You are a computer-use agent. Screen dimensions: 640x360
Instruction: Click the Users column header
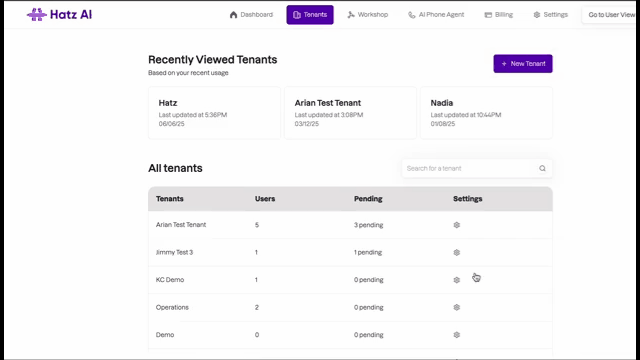pyautogui.click(x=265, y=199)
